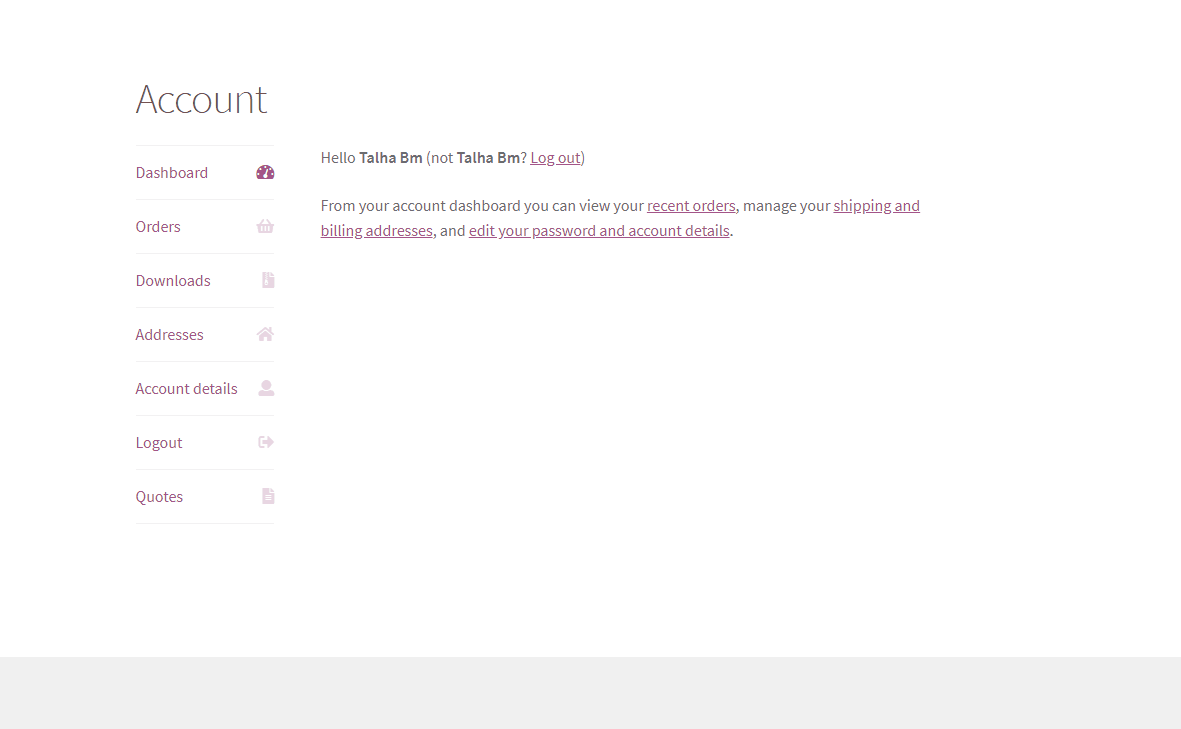Select Logout in the account sidebar
The width and height of the screenshot is (1181, 729).
coord(159,443)
